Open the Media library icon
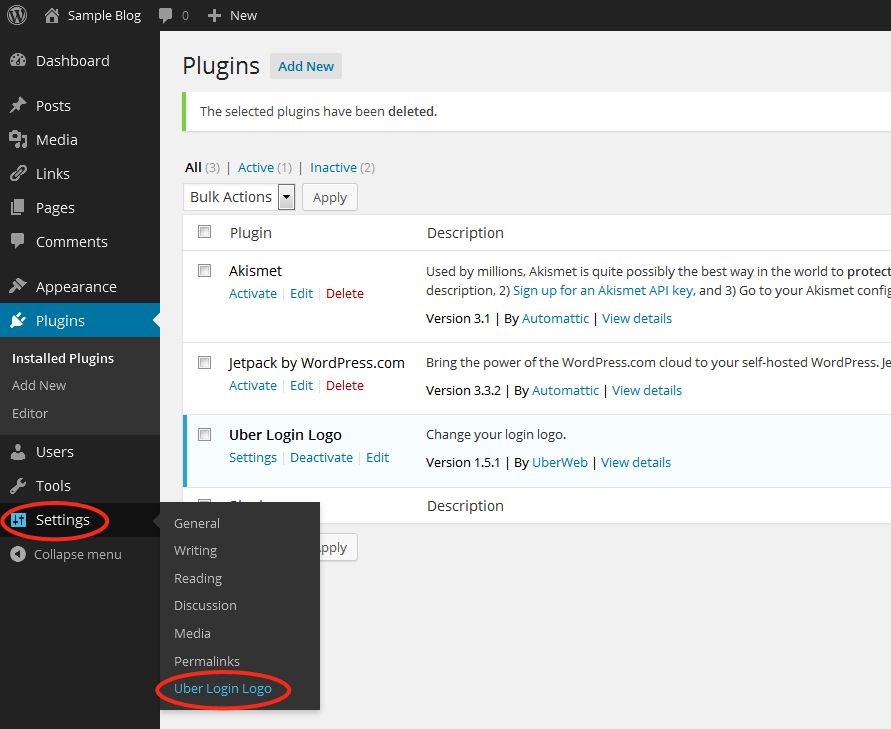The width and height of the screenshot is (891, 729). [x=19, y=139]
